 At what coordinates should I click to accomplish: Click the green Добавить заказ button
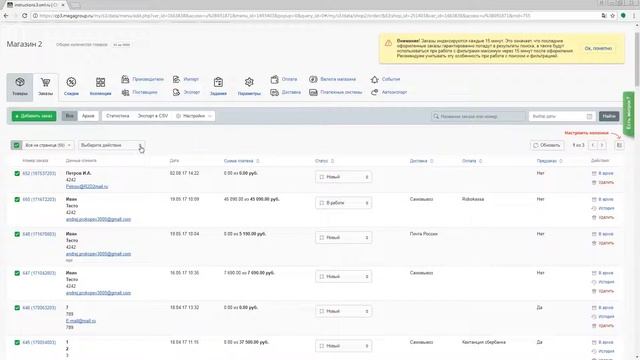pos(34,116)
